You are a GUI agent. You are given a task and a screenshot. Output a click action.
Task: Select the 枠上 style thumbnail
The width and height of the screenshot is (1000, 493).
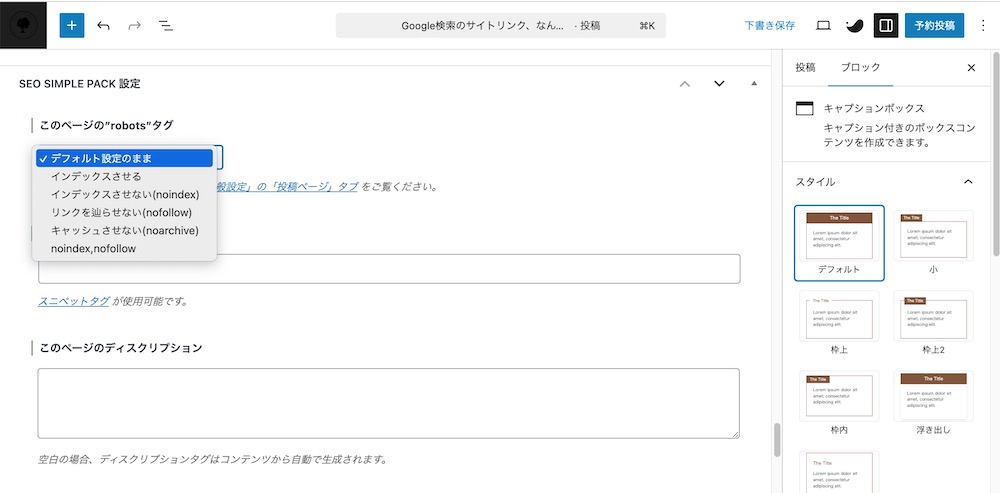[839, 323]
